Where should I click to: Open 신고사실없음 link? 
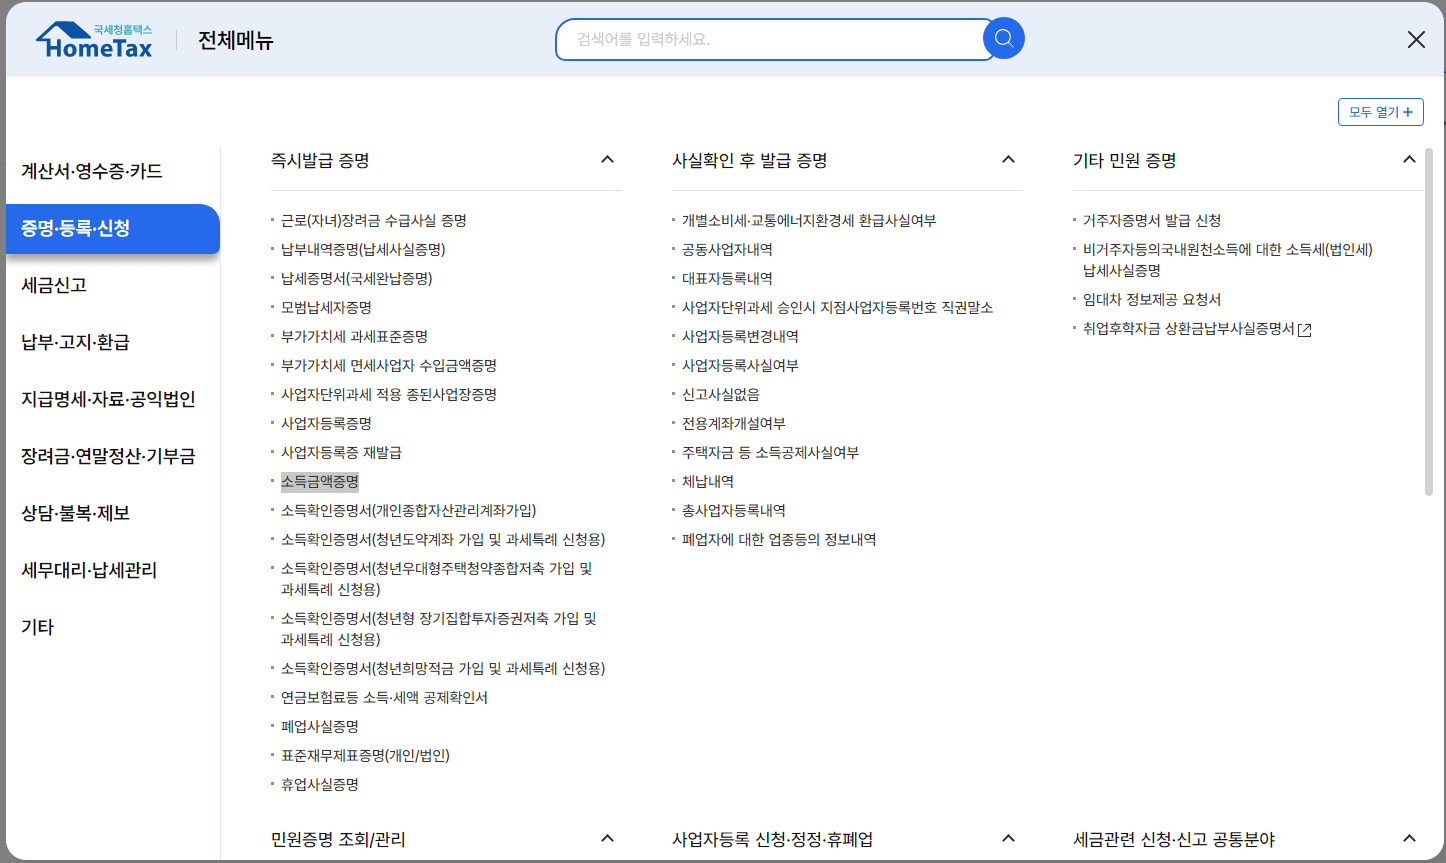tap(721, 394)
